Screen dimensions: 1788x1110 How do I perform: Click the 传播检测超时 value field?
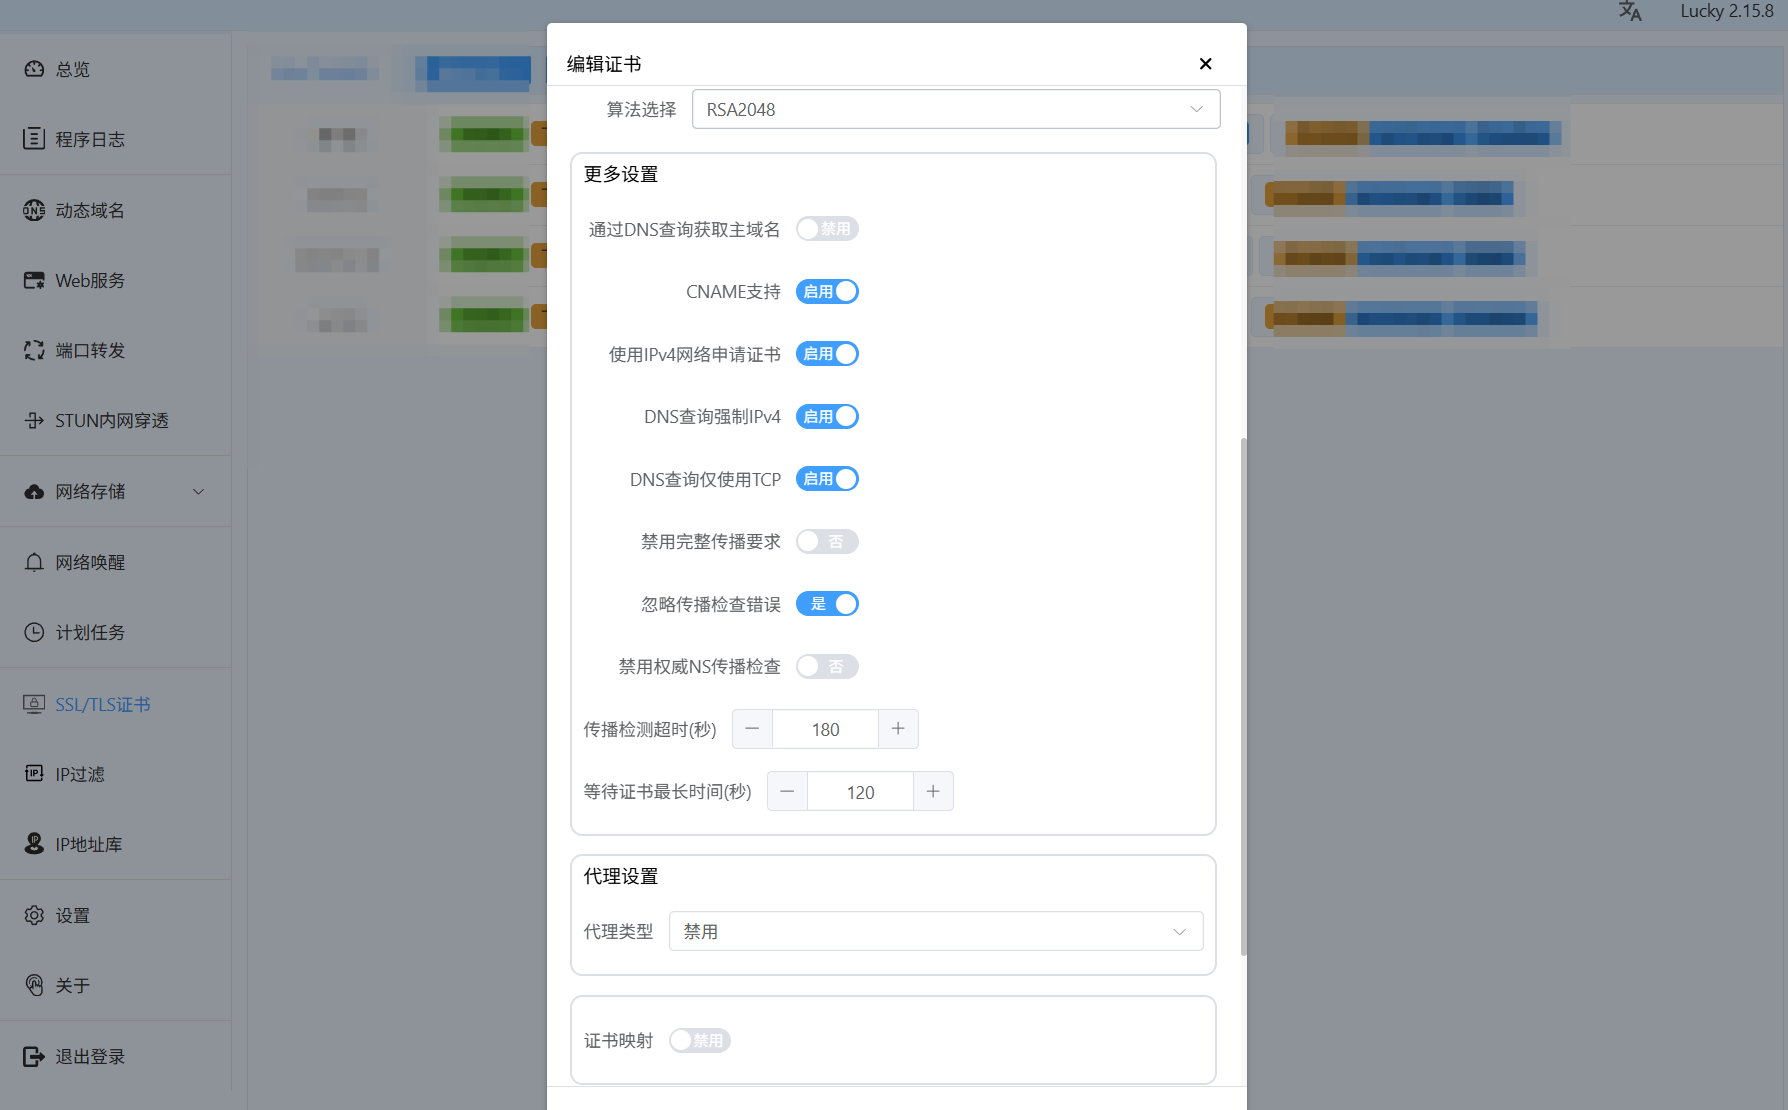(x=825, y=729)
